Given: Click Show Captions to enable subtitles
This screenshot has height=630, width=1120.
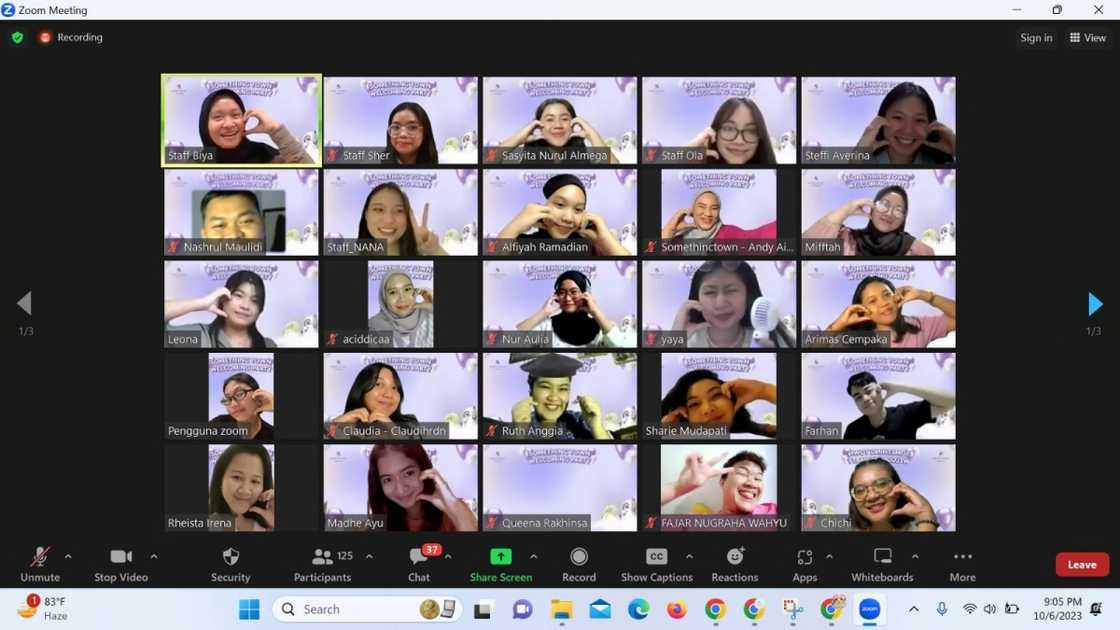Looking at the screenshot, I should (x=655, y=563).
